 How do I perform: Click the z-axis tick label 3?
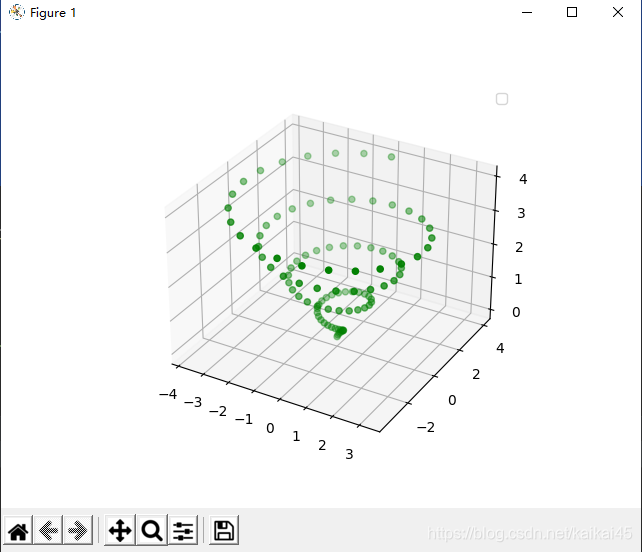(x=521, y=213)
